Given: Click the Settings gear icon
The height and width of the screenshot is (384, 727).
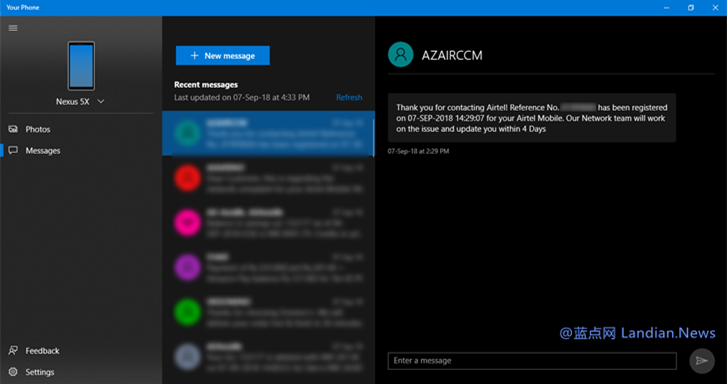Looking at the screenshot, I should point(13,372).
